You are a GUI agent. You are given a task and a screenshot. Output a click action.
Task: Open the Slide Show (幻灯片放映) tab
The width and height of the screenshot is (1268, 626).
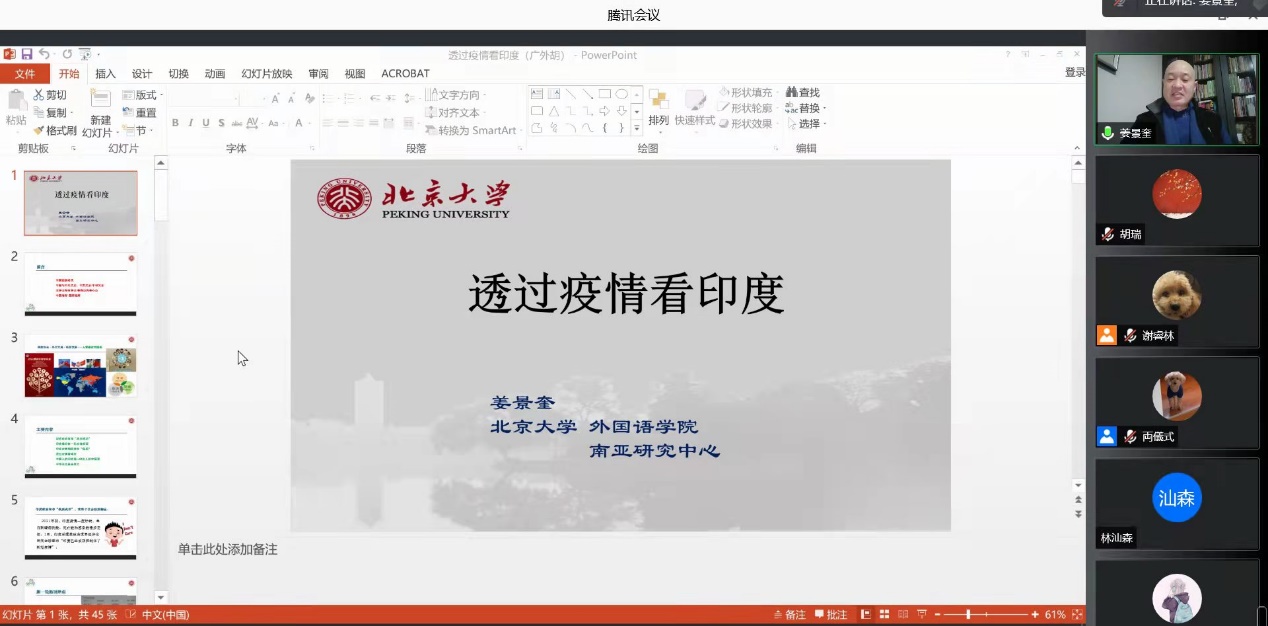tap(266, 73)
